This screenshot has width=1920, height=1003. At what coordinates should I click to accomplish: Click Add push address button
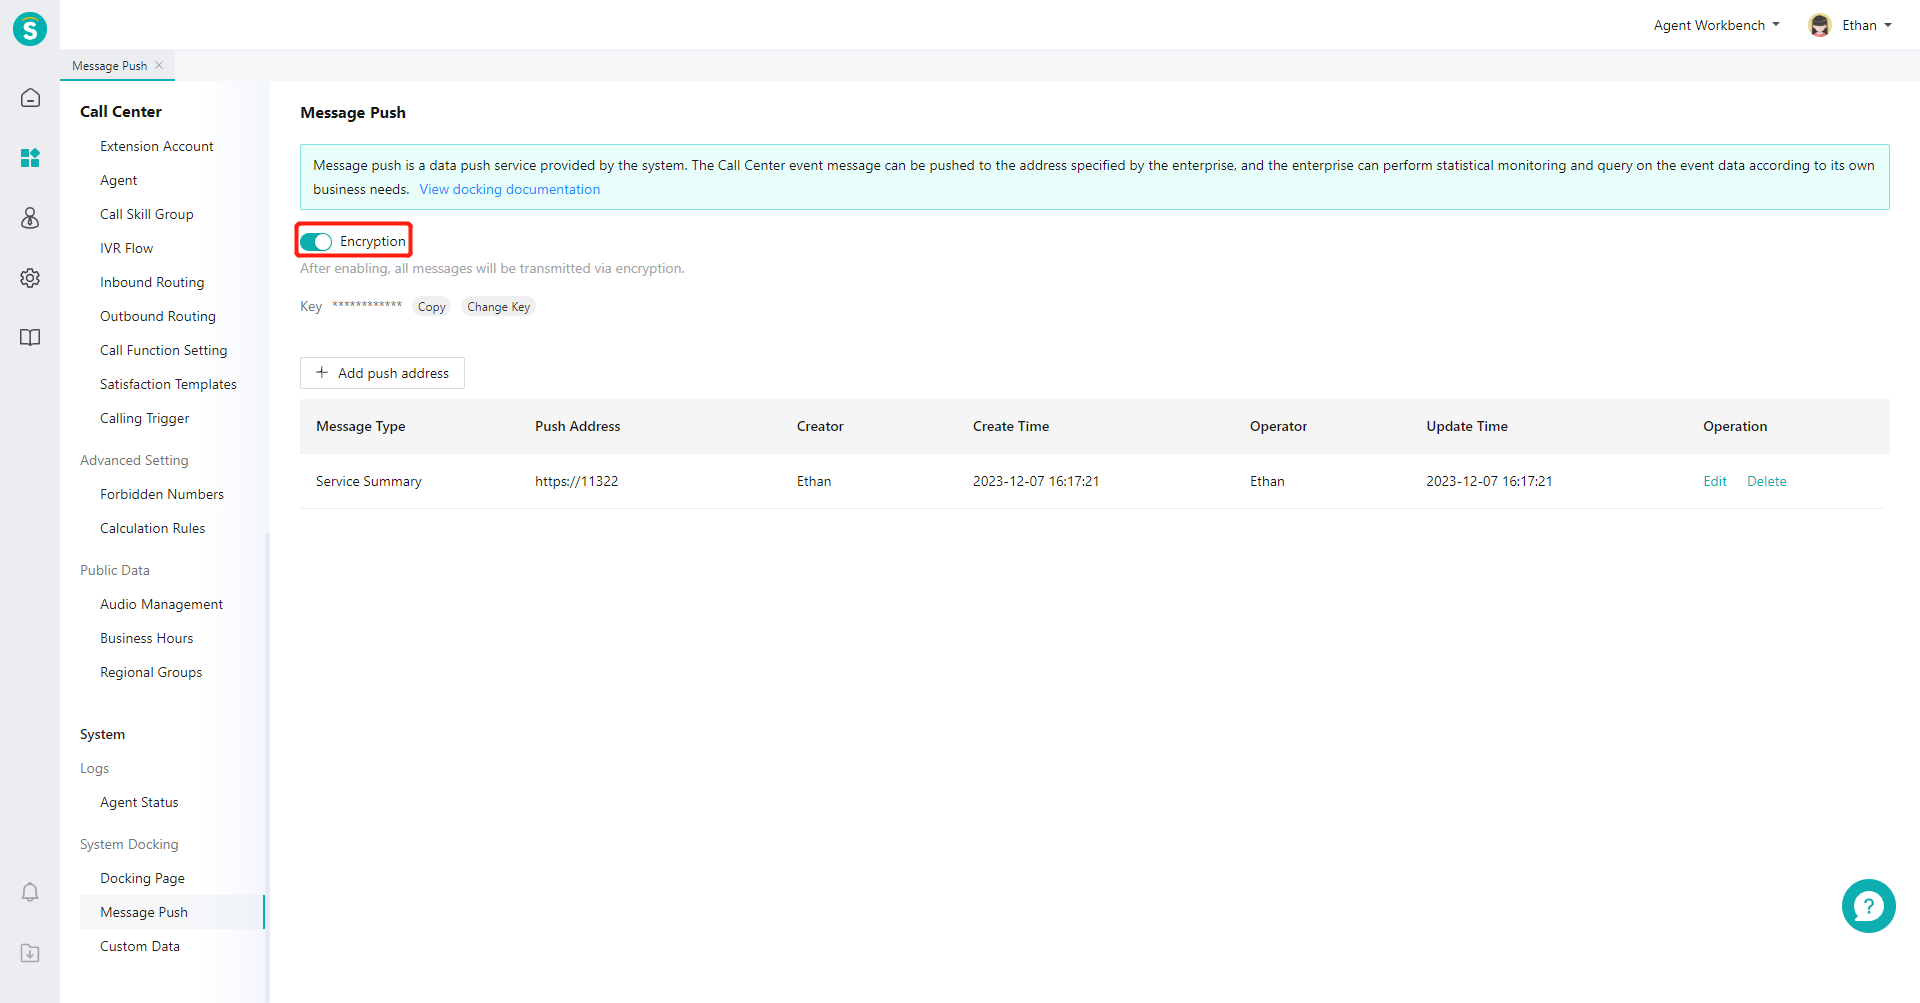[x=382, y=373]
